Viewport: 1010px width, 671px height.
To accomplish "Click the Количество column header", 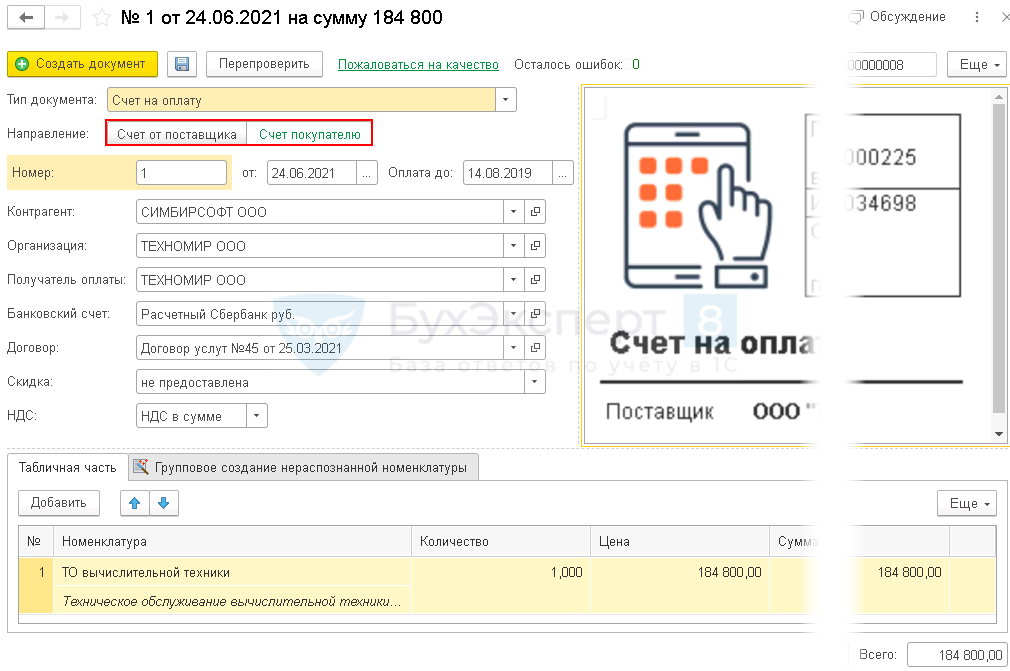I will [x=501, y=542].
